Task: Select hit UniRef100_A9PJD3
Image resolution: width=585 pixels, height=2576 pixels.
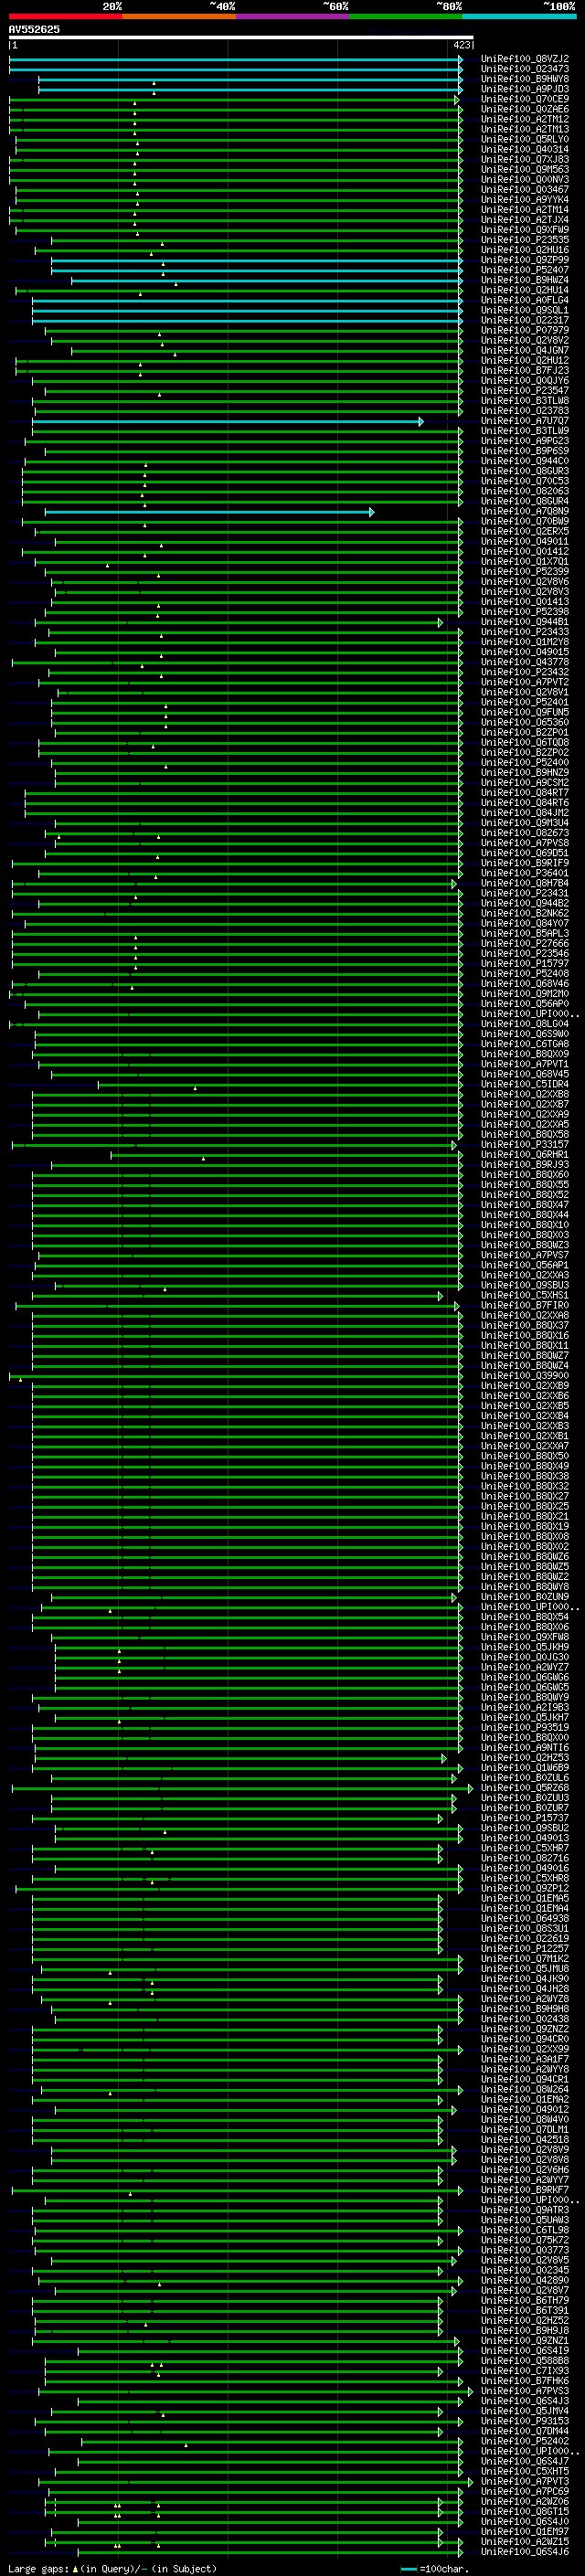Action: 524,89
